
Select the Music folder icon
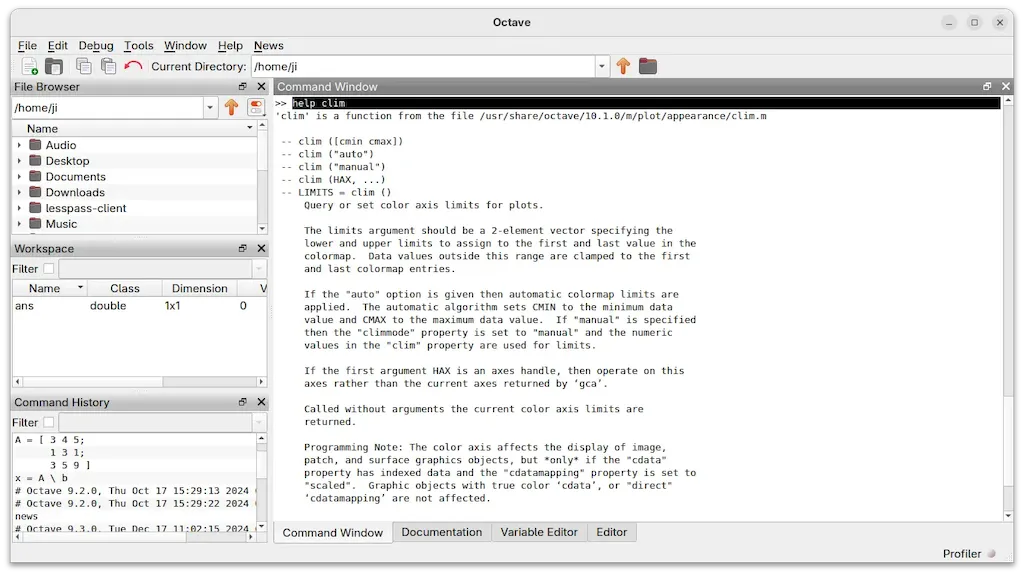click(35, 223)
